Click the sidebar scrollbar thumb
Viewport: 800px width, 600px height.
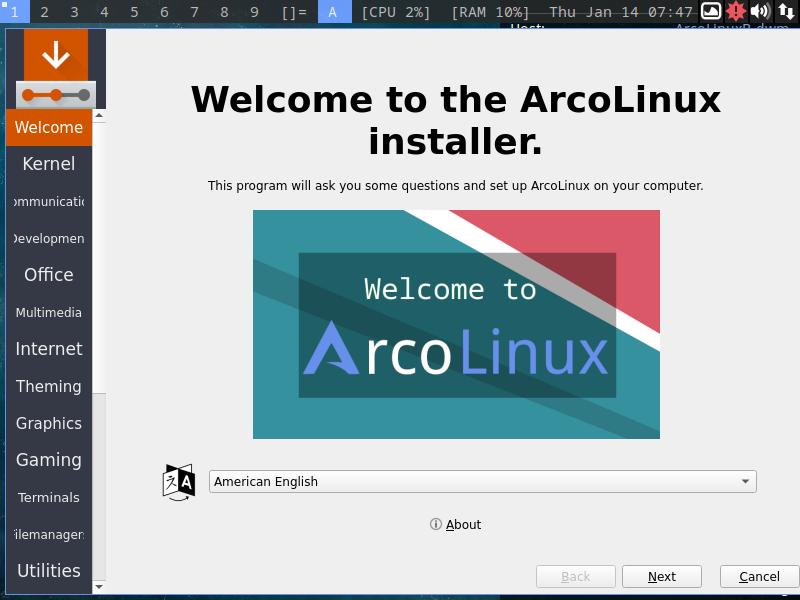point(99,258)
